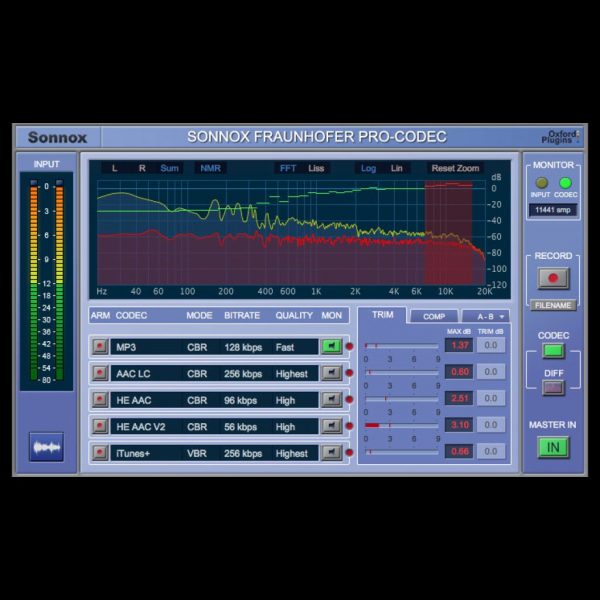Screen dimensions: 600x600
Task: Change MP3 bitrate 128 kbps
Action: click(243, 347)
